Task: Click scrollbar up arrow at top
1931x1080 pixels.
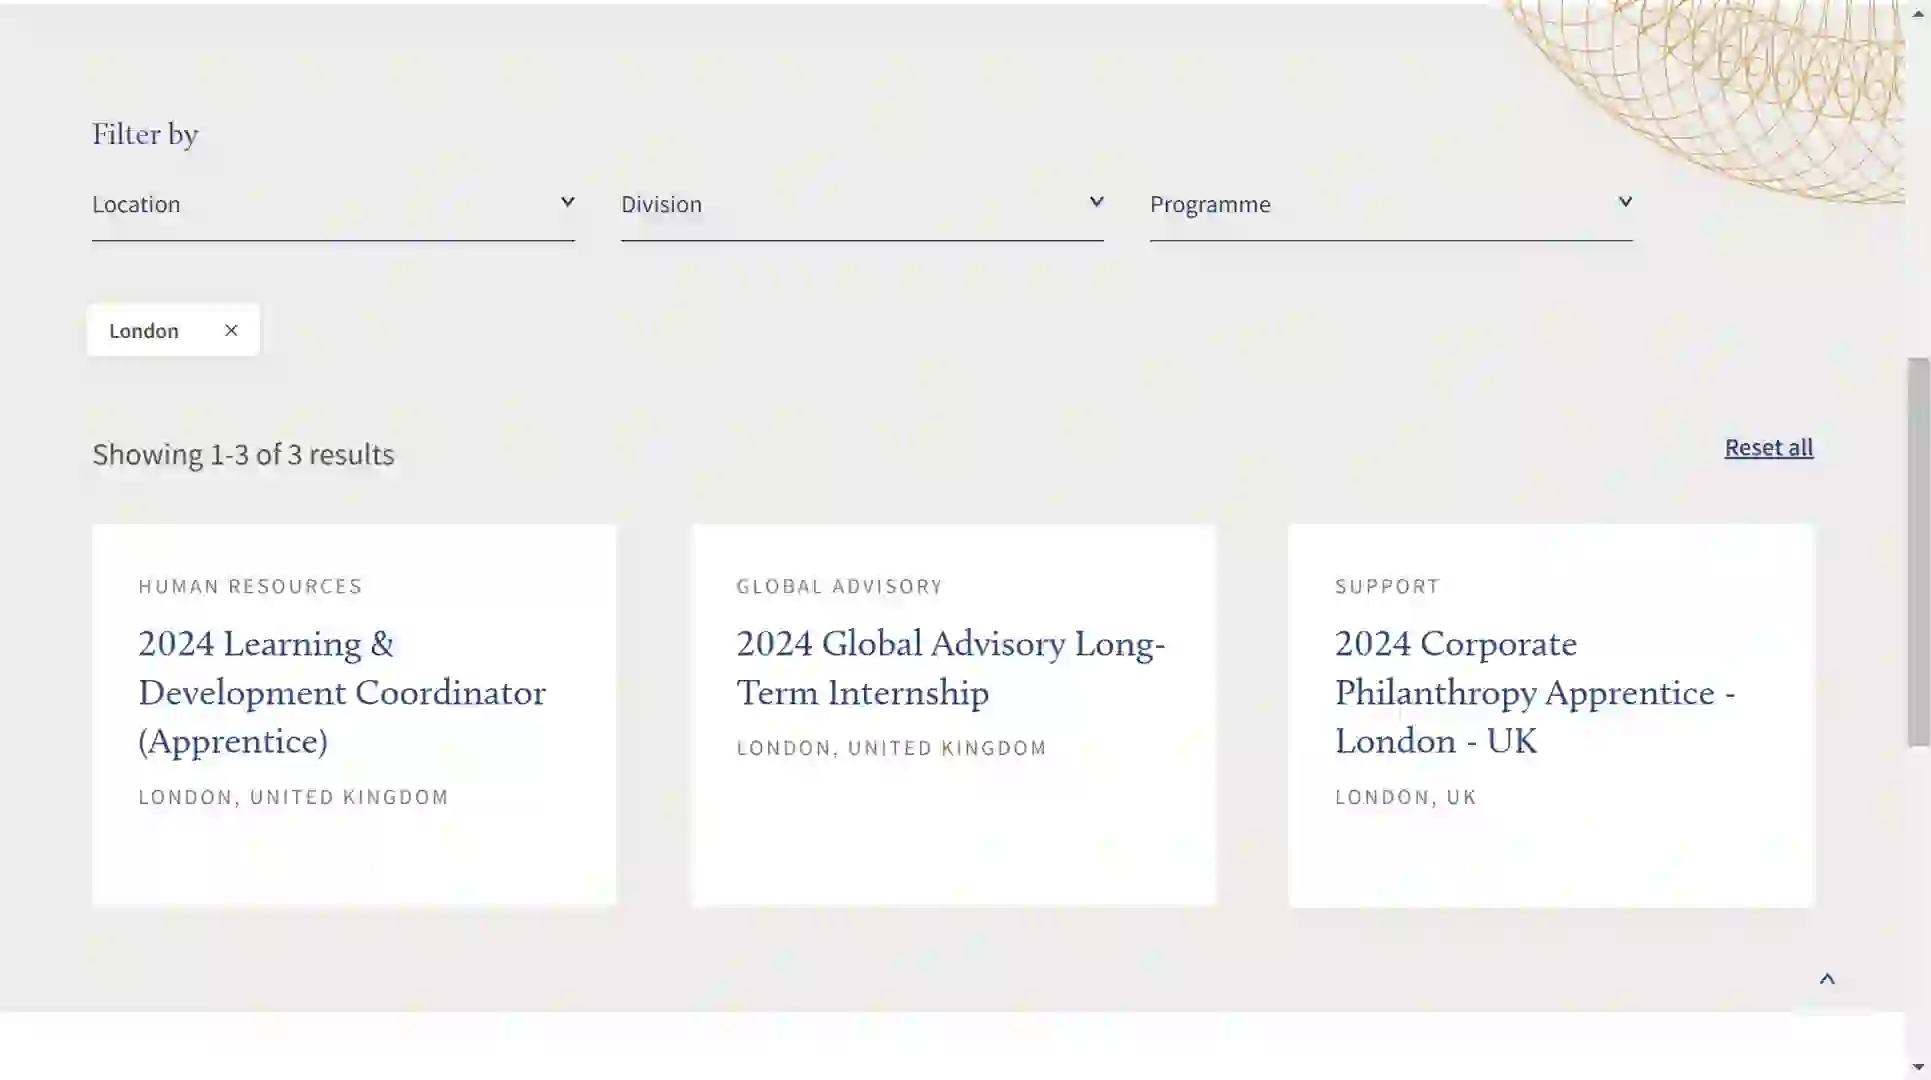Action: [1918, 13]
